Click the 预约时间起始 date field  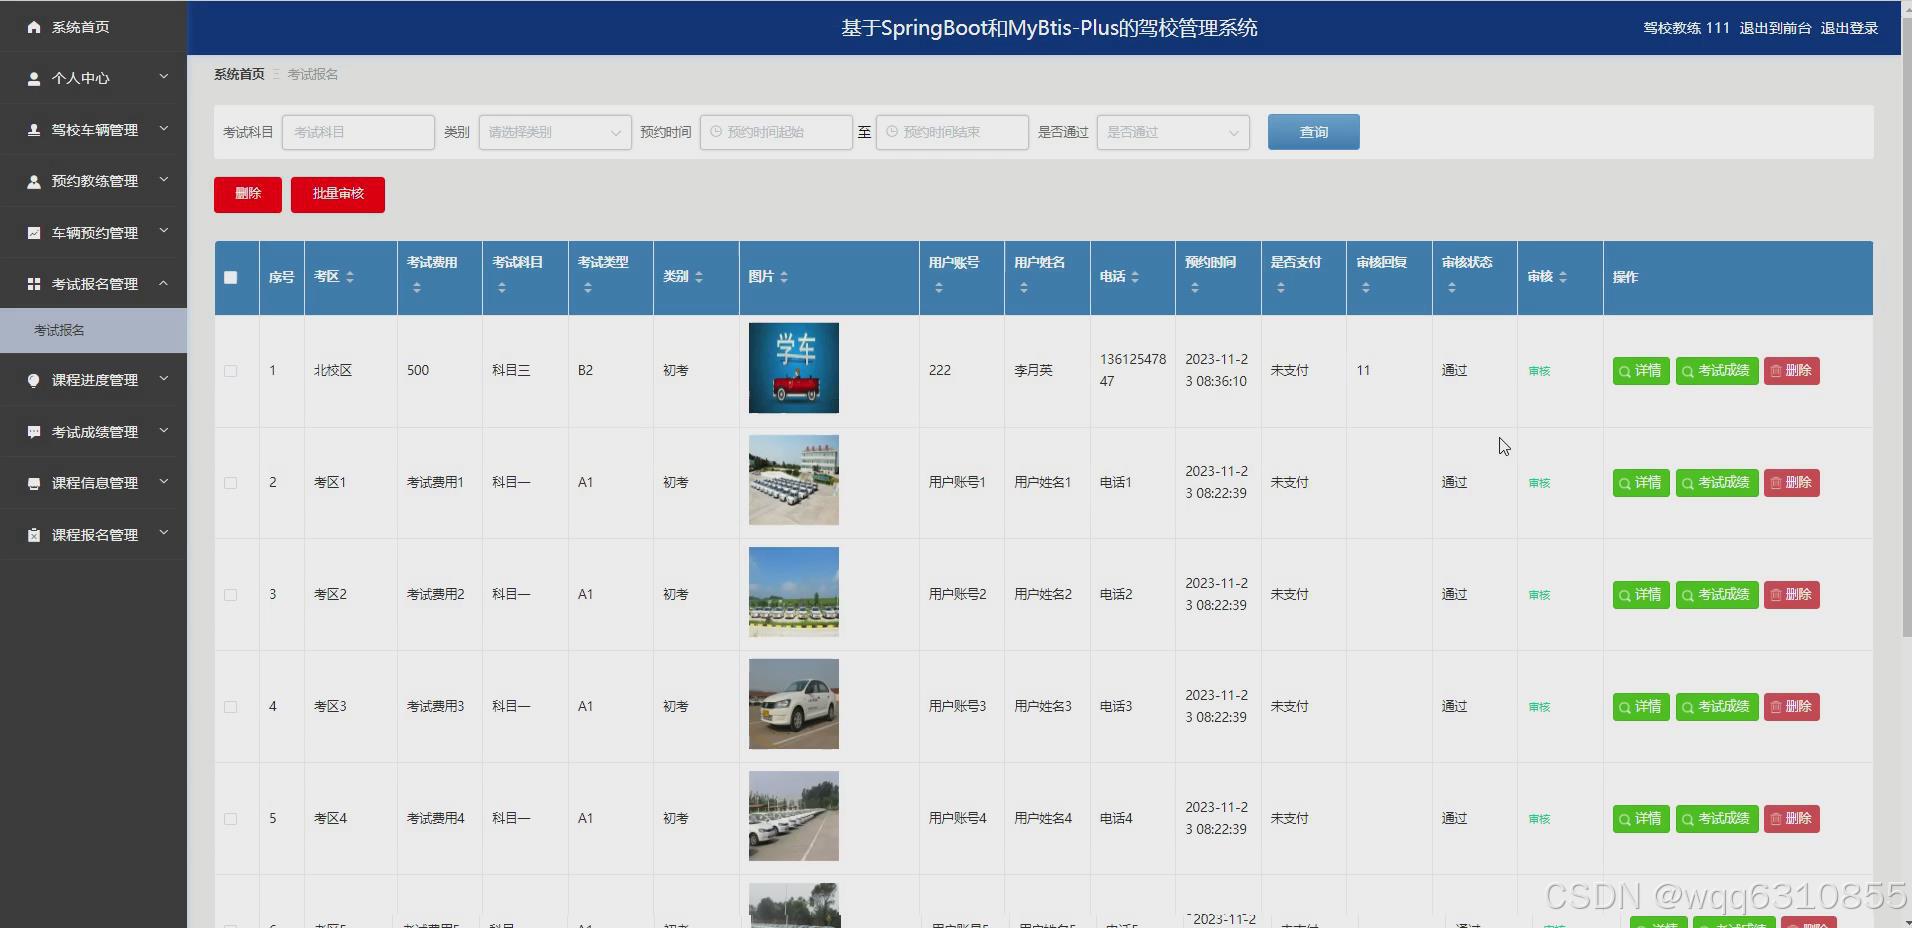click(776, 132)
